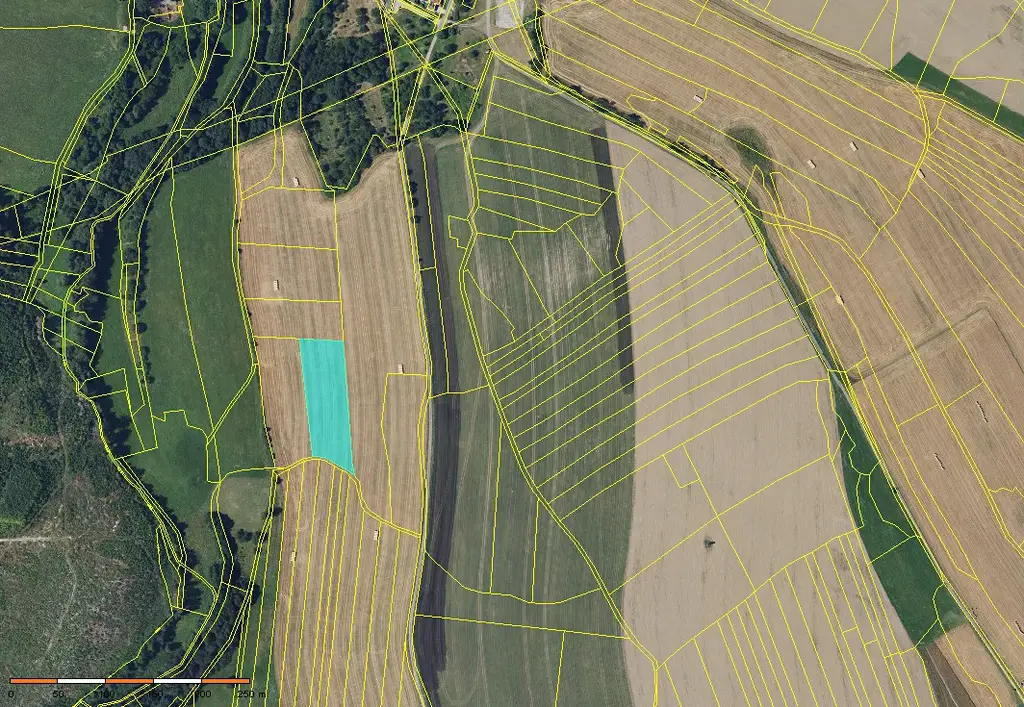Click the first orange segment of the scale bar
Image resolution: width=1024 pixels, height=707 pixels.
click(x=33, y=680)
